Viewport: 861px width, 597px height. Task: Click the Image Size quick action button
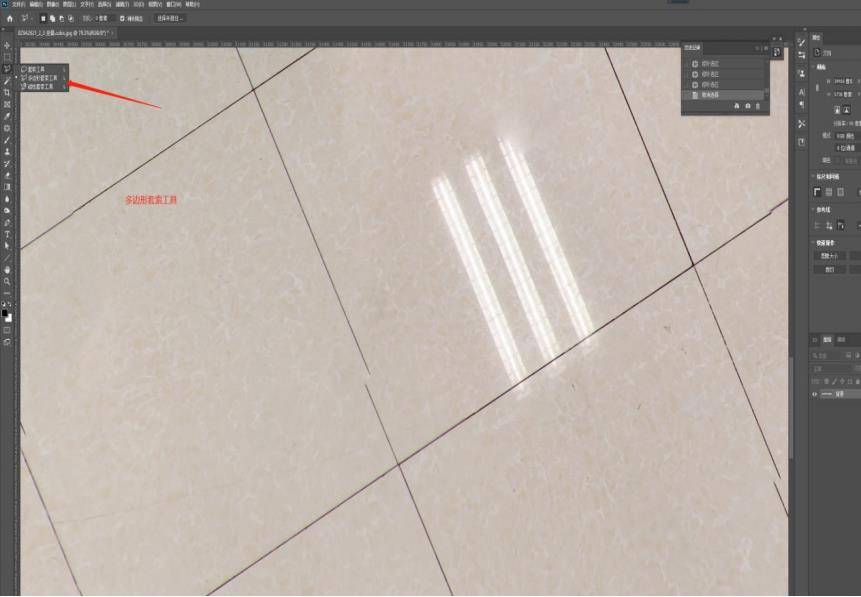click(x=829, y=256)
